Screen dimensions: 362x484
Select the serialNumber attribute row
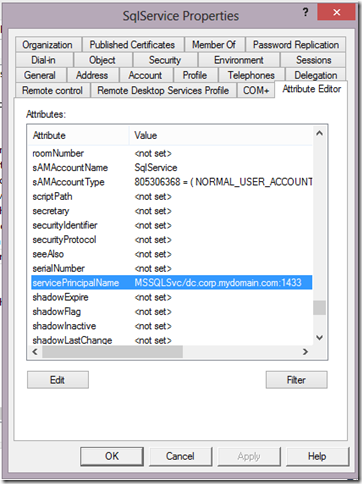(171, 268)
